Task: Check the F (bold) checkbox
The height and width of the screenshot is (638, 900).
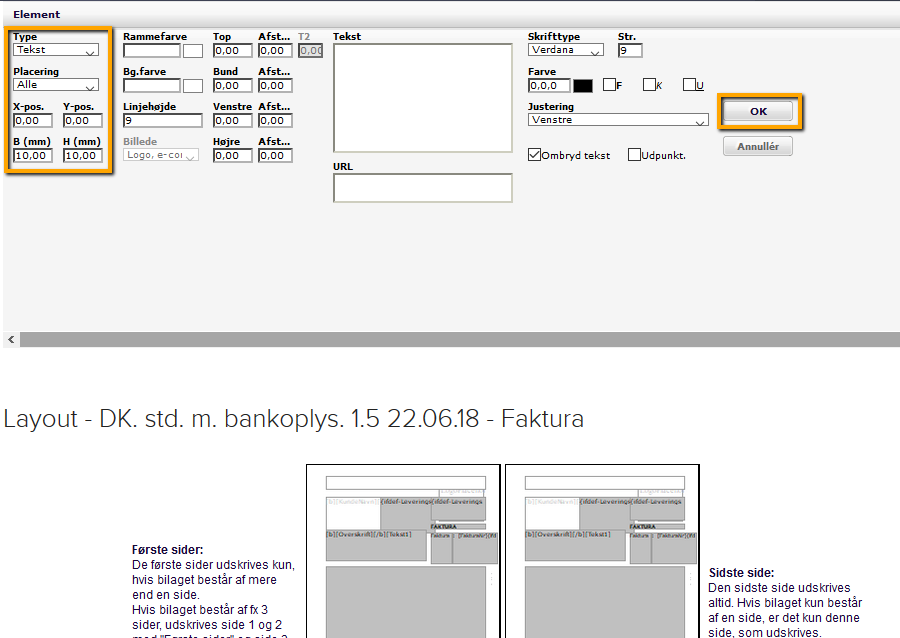Action: pyautogui.click(x=609, y=85)
